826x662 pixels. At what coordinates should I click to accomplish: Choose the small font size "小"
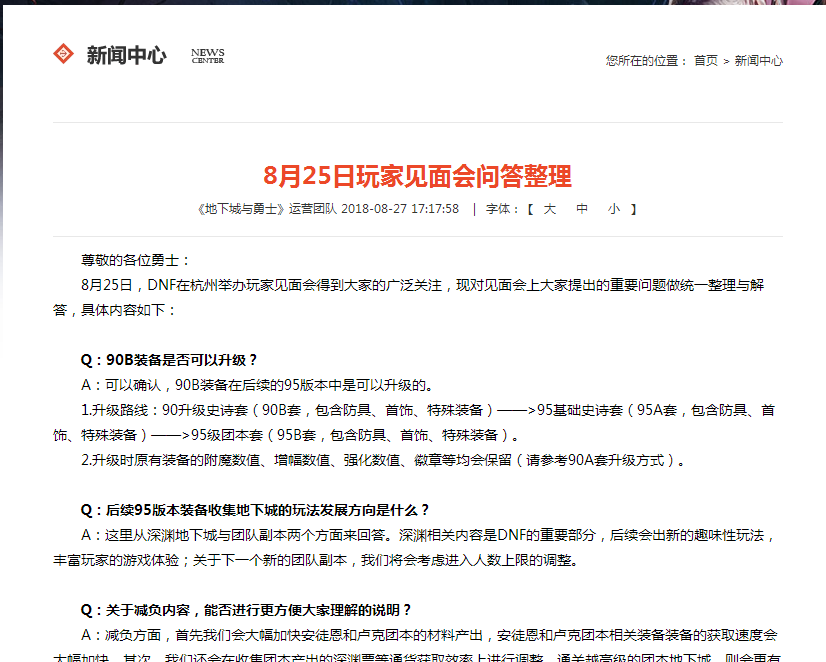coord(613,209)
